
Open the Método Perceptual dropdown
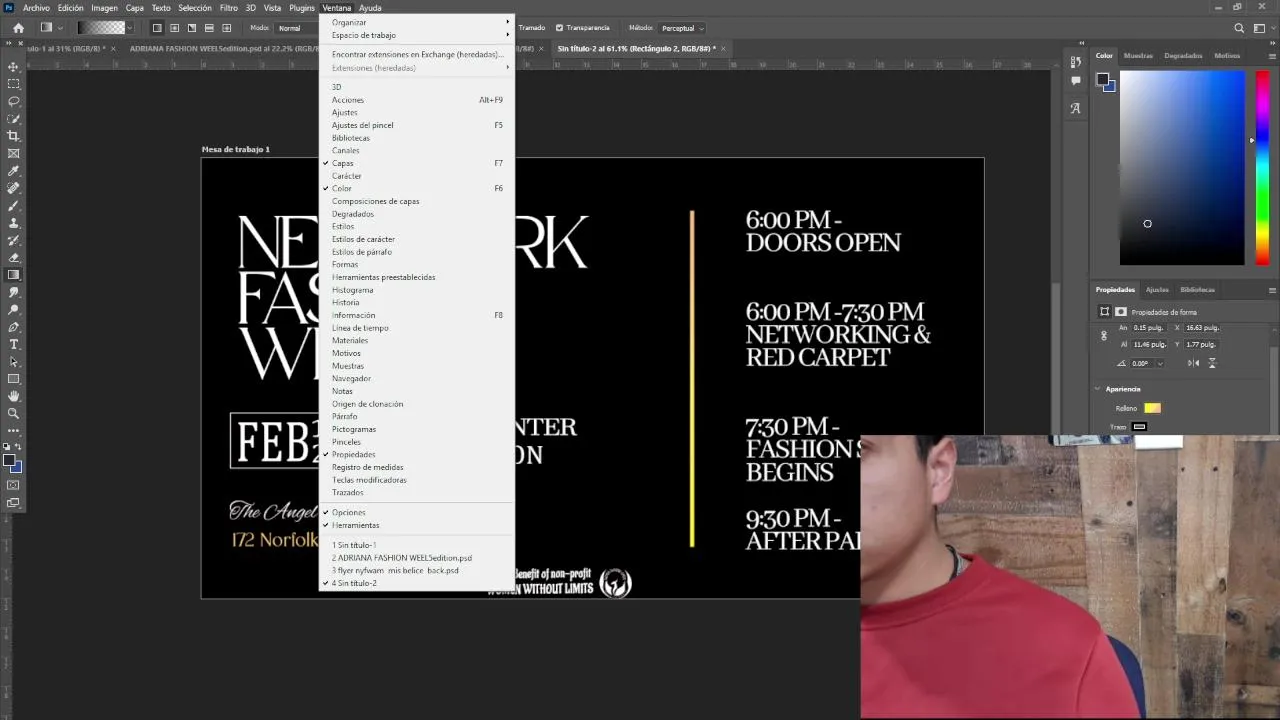[x=682, y=28]
